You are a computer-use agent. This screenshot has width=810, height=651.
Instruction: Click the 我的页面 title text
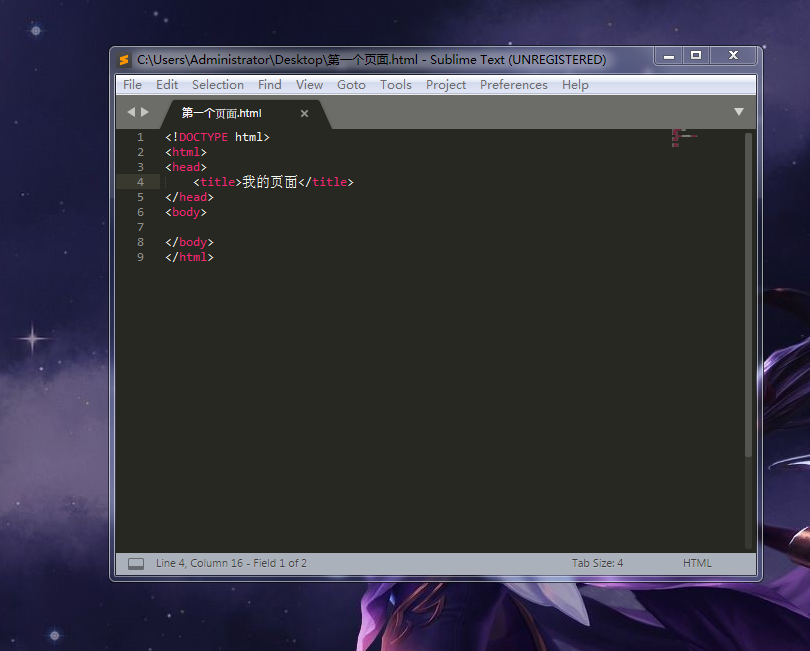tap(270, 182)
